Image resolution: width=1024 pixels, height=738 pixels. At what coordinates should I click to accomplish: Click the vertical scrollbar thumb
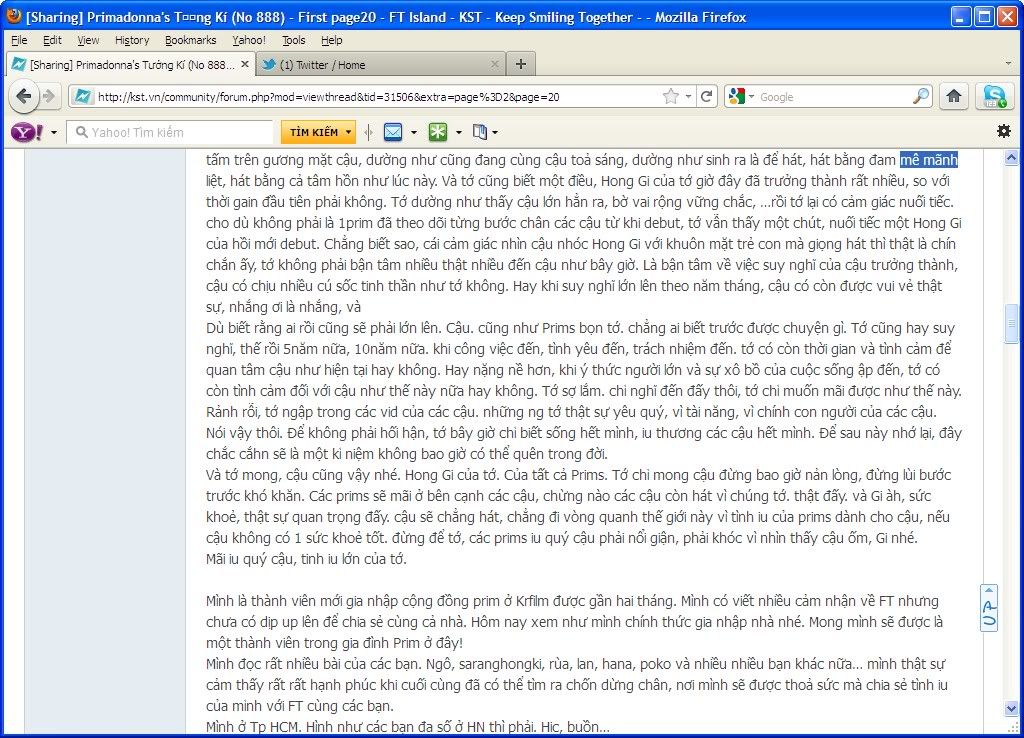pyautogui.click(x=1011, y=323)
